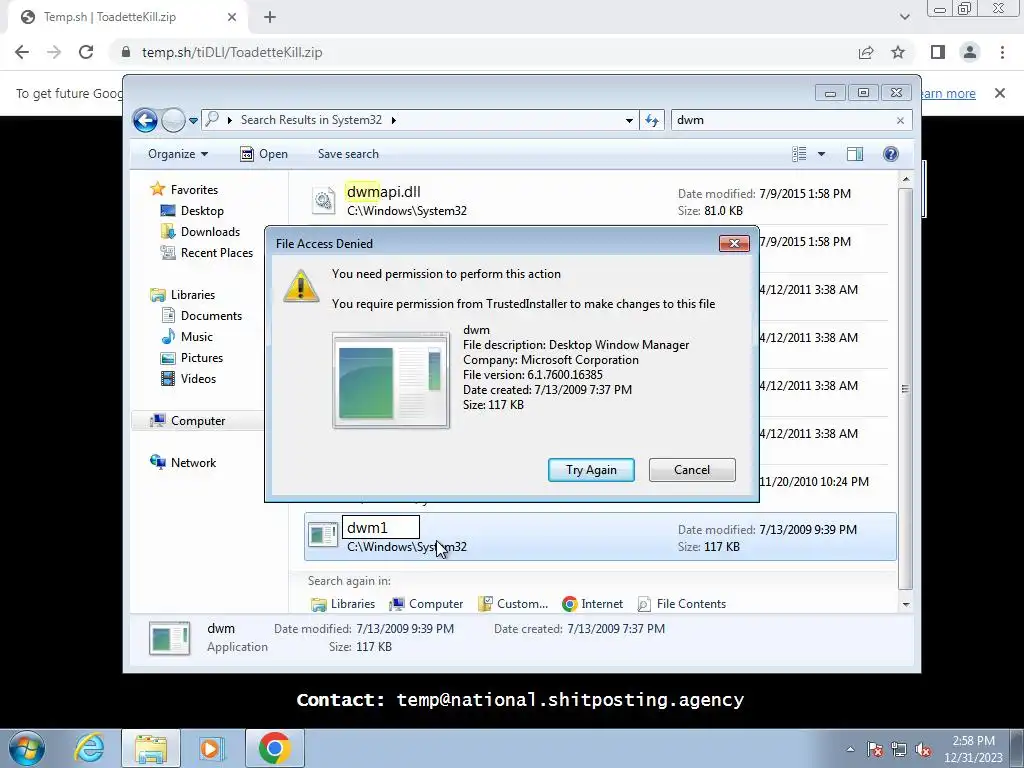The height and width of the screenshot is (768, 1024).
Task: Show hidden tray icons arrow
Action: click(850, 749)
